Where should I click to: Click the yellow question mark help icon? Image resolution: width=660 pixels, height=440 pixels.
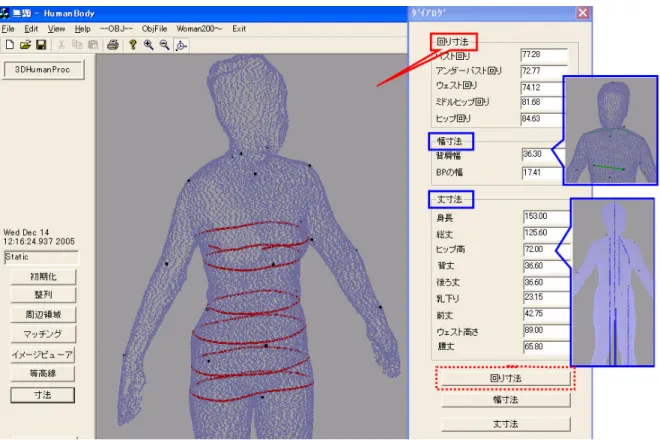(133, 45)
